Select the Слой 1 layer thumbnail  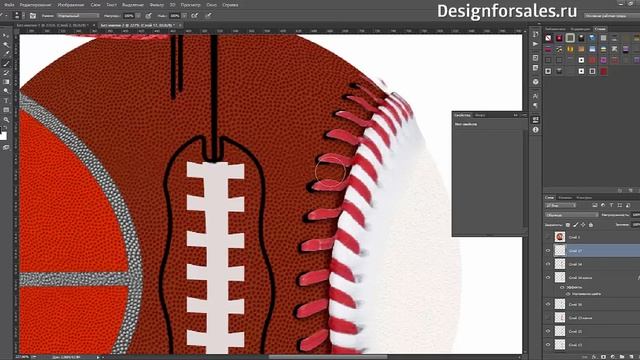tap(560, 237)
